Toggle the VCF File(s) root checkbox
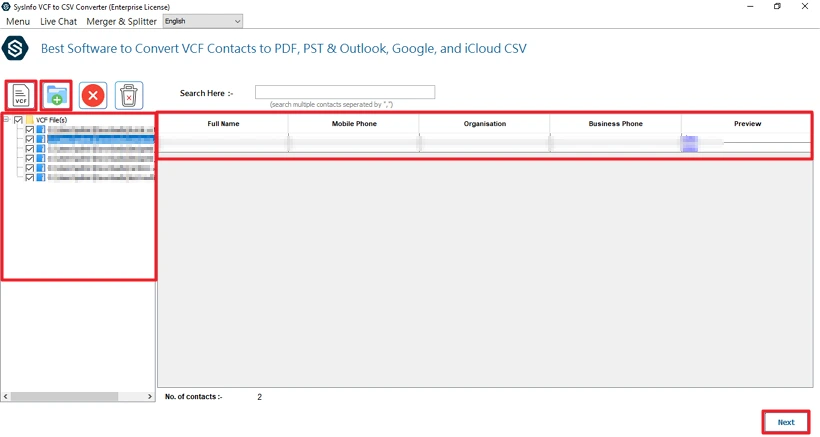Screen dimensions: 820x437 click(x=18, y=120)
